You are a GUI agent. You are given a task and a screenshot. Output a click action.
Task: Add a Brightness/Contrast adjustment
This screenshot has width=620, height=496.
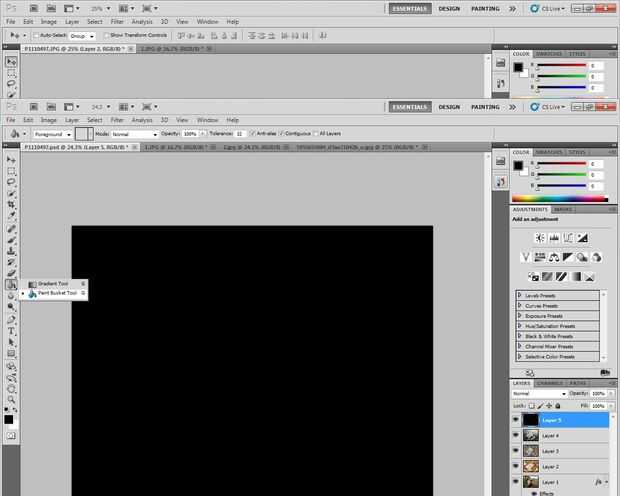[x=540, y=238]
